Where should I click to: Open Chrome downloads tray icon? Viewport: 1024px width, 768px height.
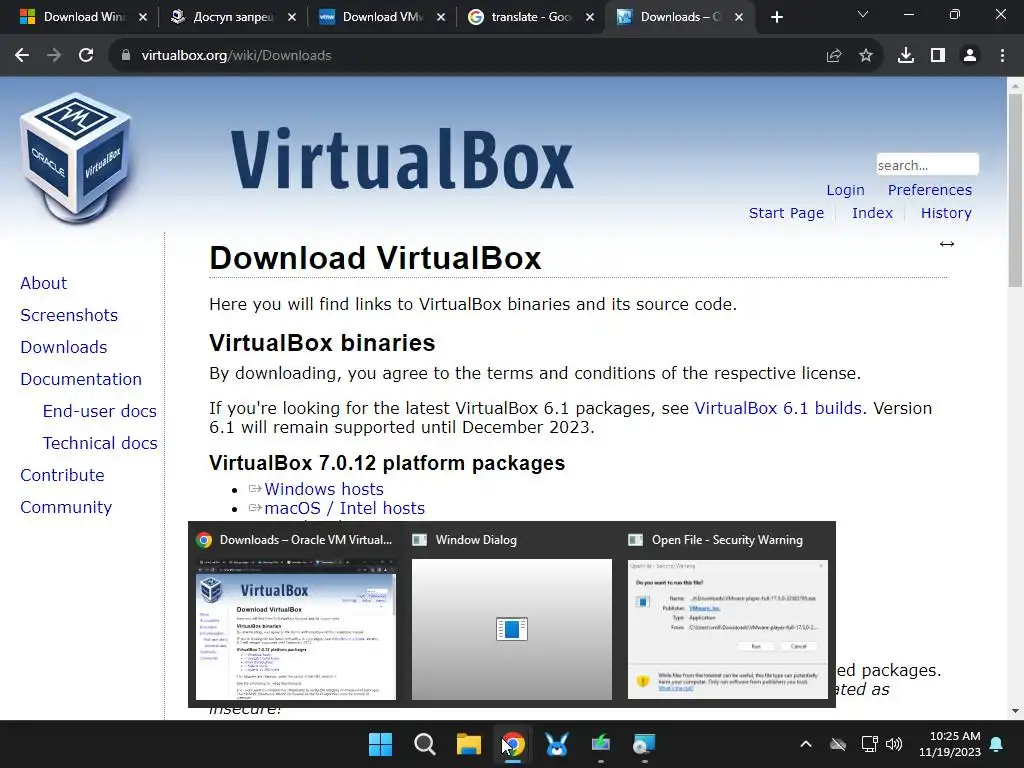coord(906,56)
